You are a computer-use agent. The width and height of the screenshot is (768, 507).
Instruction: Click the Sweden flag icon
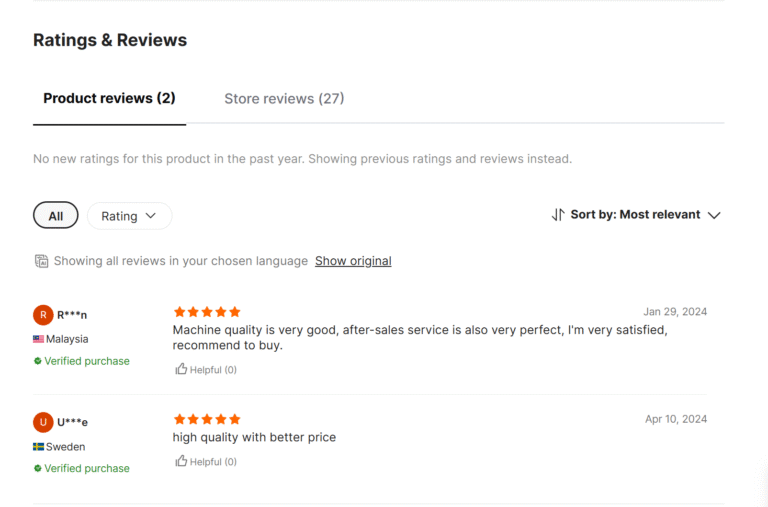tap(38, 447)
